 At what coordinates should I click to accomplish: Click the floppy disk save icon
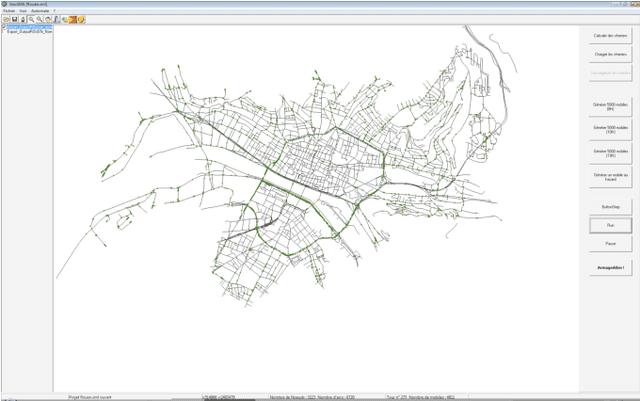point(15,19)
